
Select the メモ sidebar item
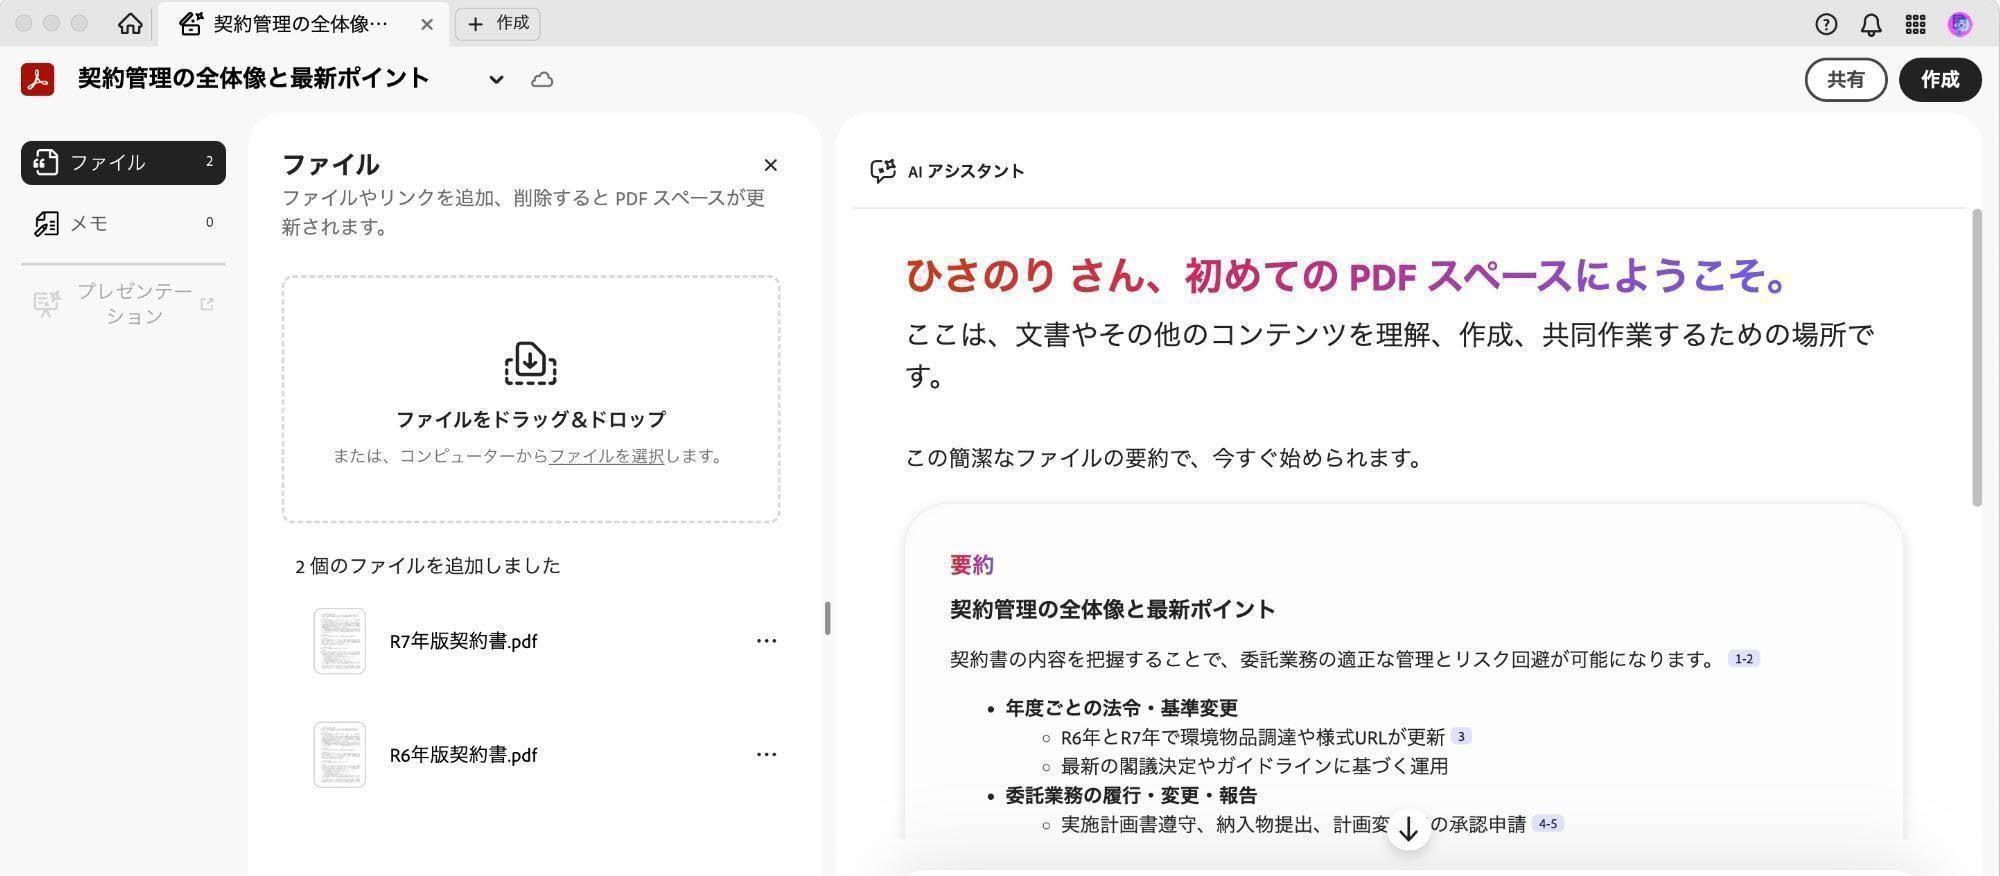pyautogui.click(x=123, y=223)
